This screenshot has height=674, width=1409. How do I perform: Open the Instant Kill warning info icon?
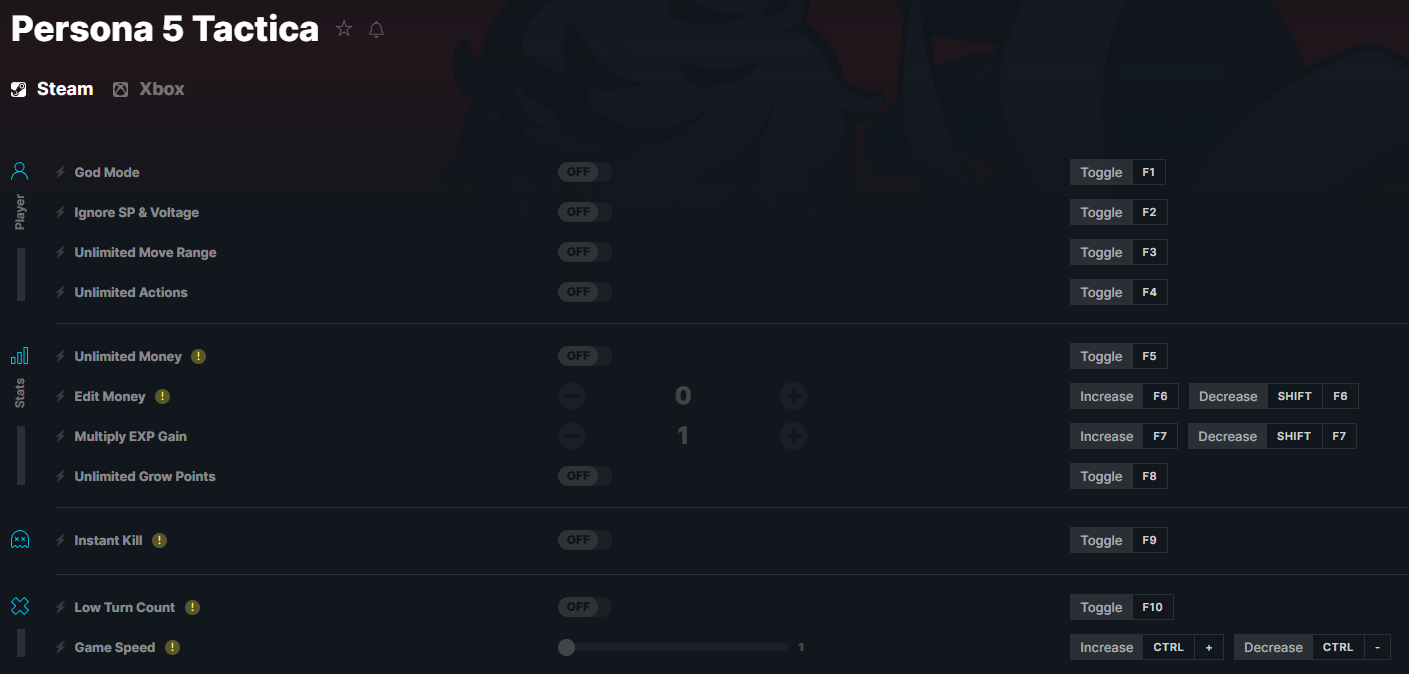pyautogui.click(x=159, y=540)
